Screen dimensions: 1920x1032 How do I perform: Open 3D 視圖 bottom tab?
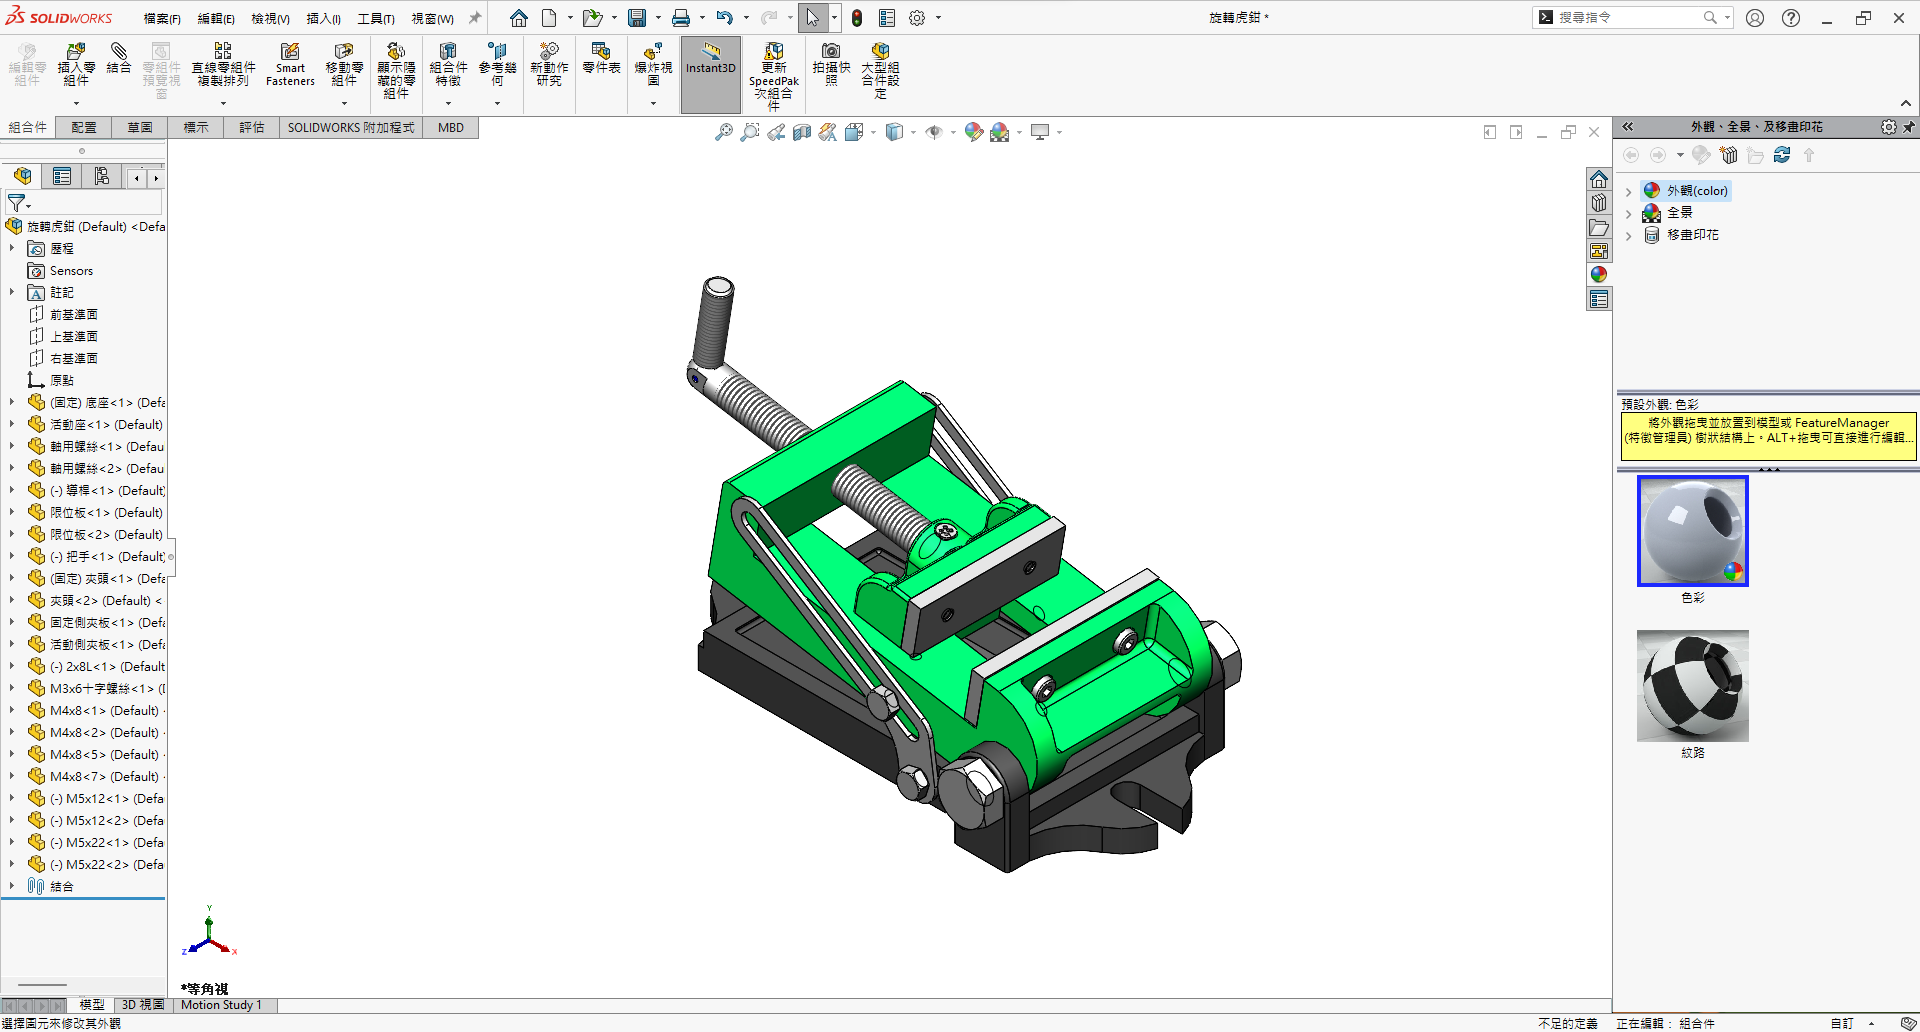[143, 1005]
